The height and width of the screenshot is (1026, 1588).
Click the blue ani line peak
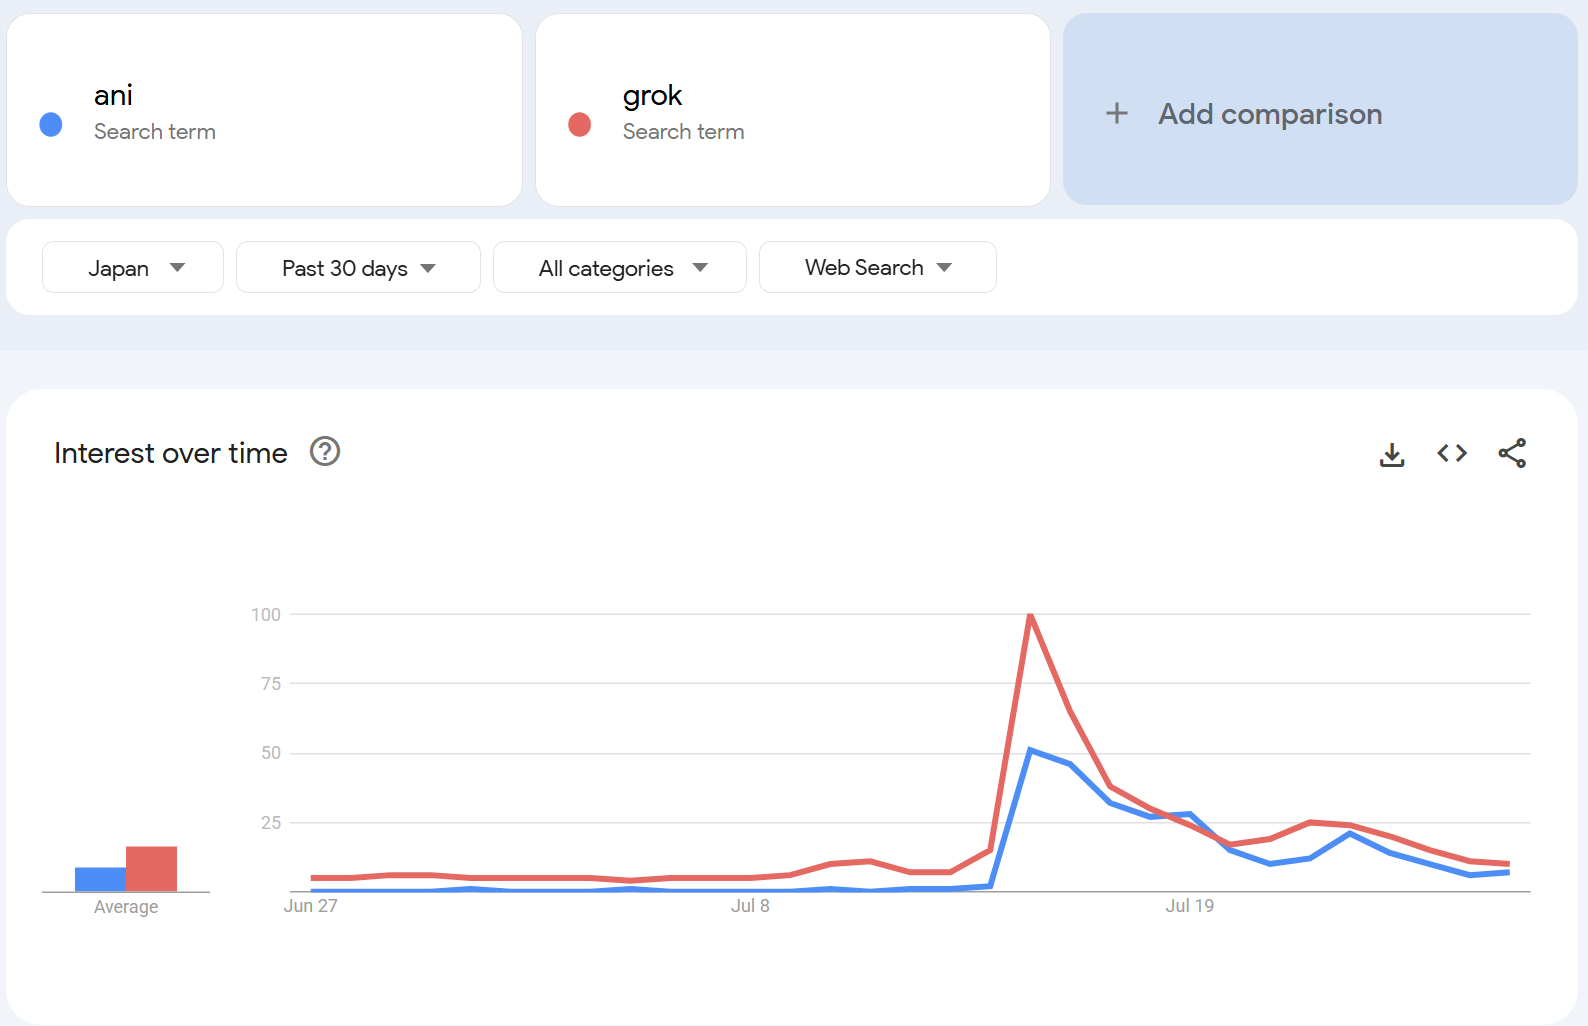pos(1030,750)
